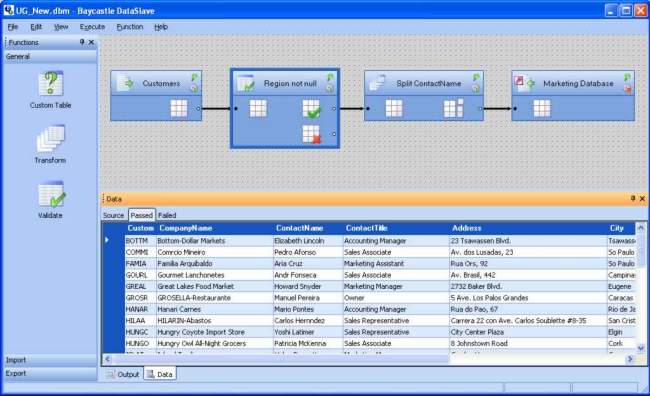
Task: Expand the Import functions group
Action: [x=51, y=360]
